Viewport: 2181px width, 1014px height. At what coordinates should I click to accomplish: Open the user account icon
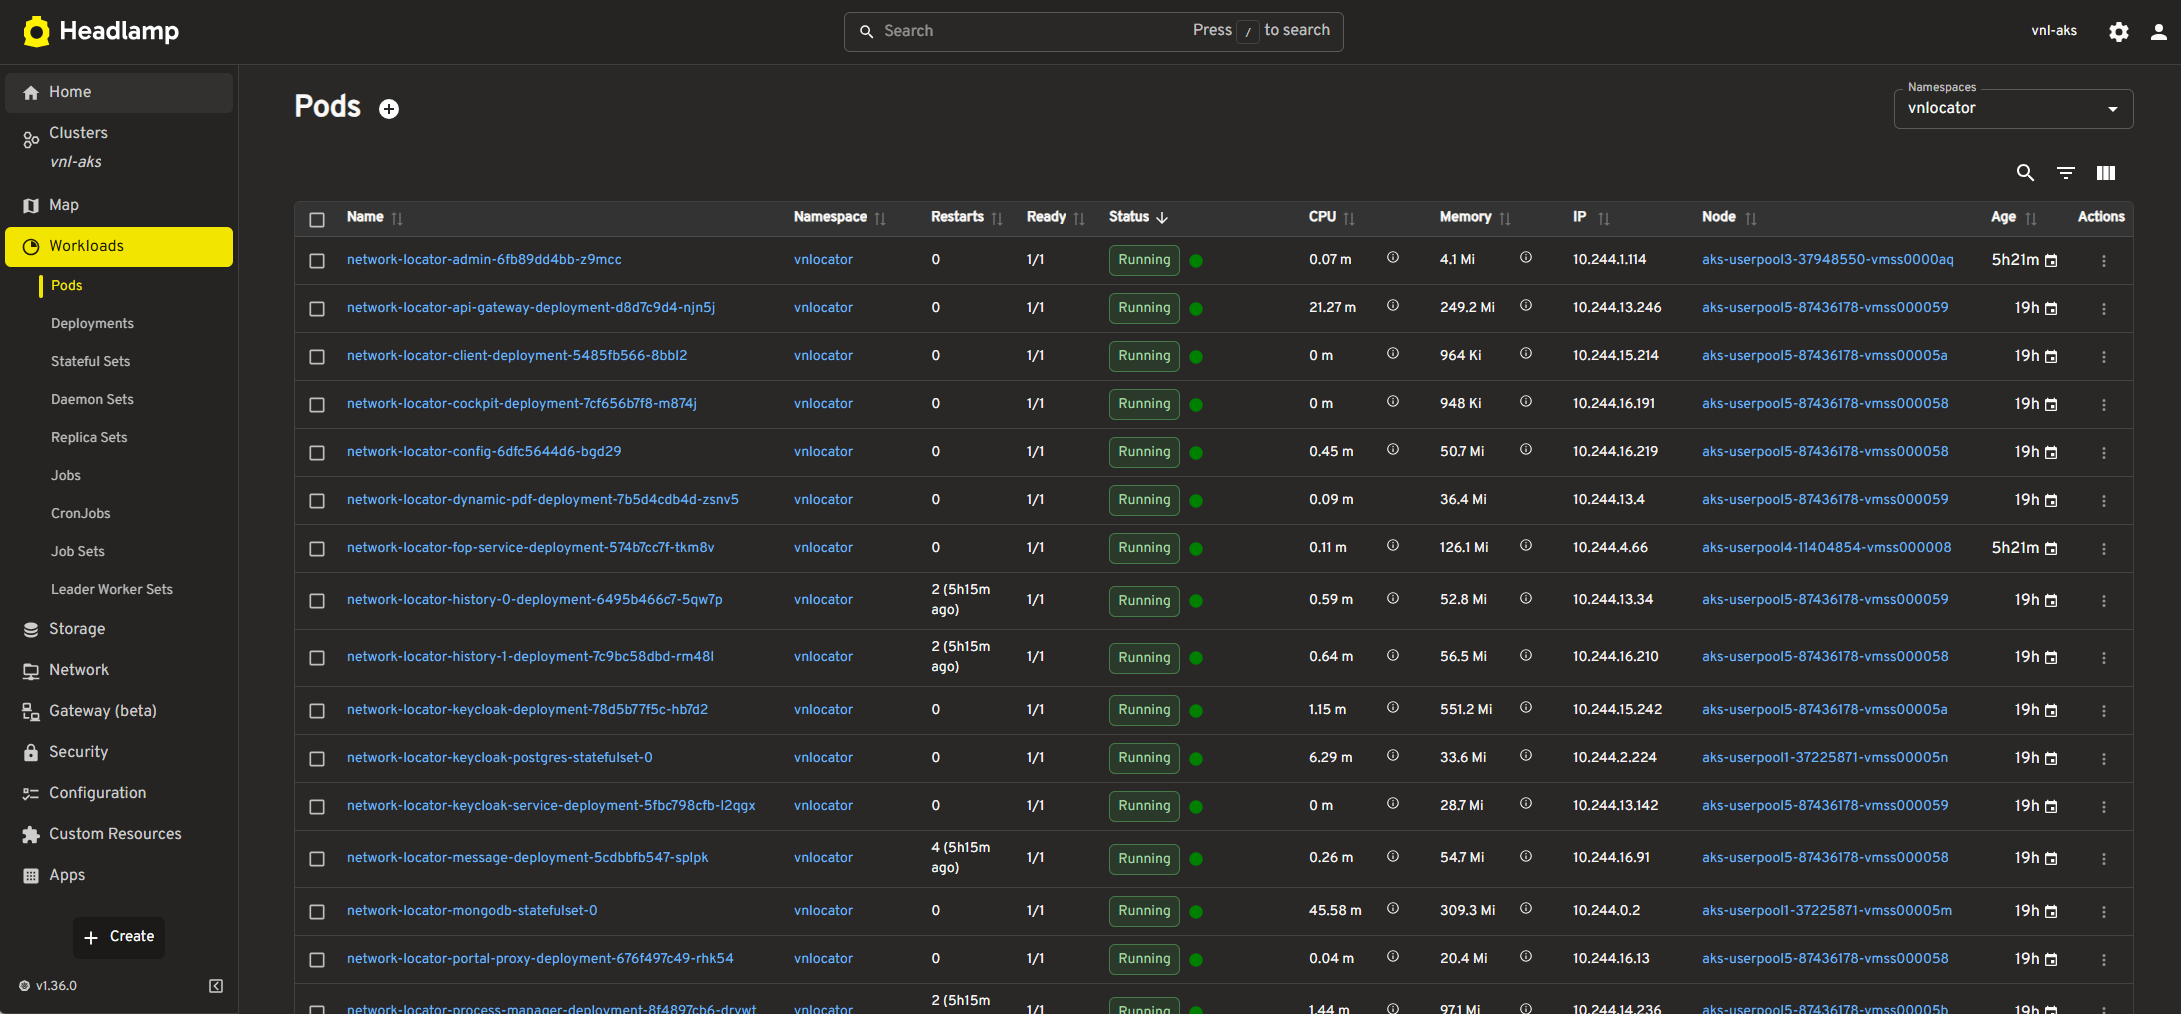[x=2158, y=32]
